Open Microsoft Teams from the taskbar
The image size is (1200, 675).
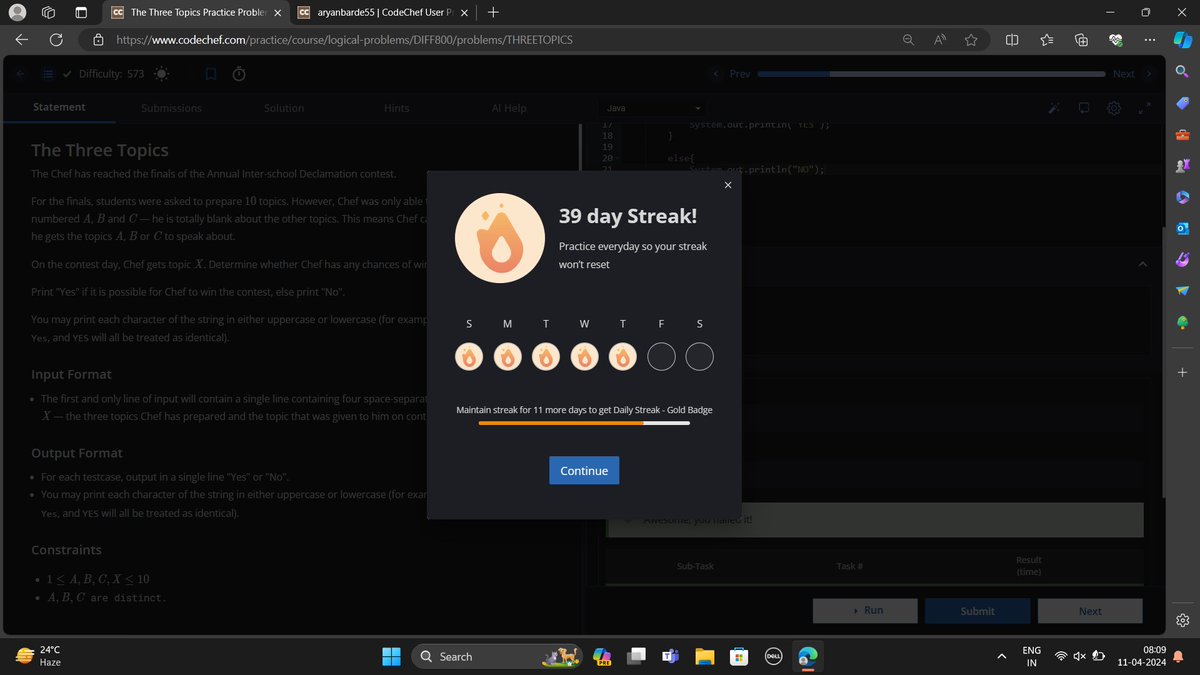tap(671, 656)
